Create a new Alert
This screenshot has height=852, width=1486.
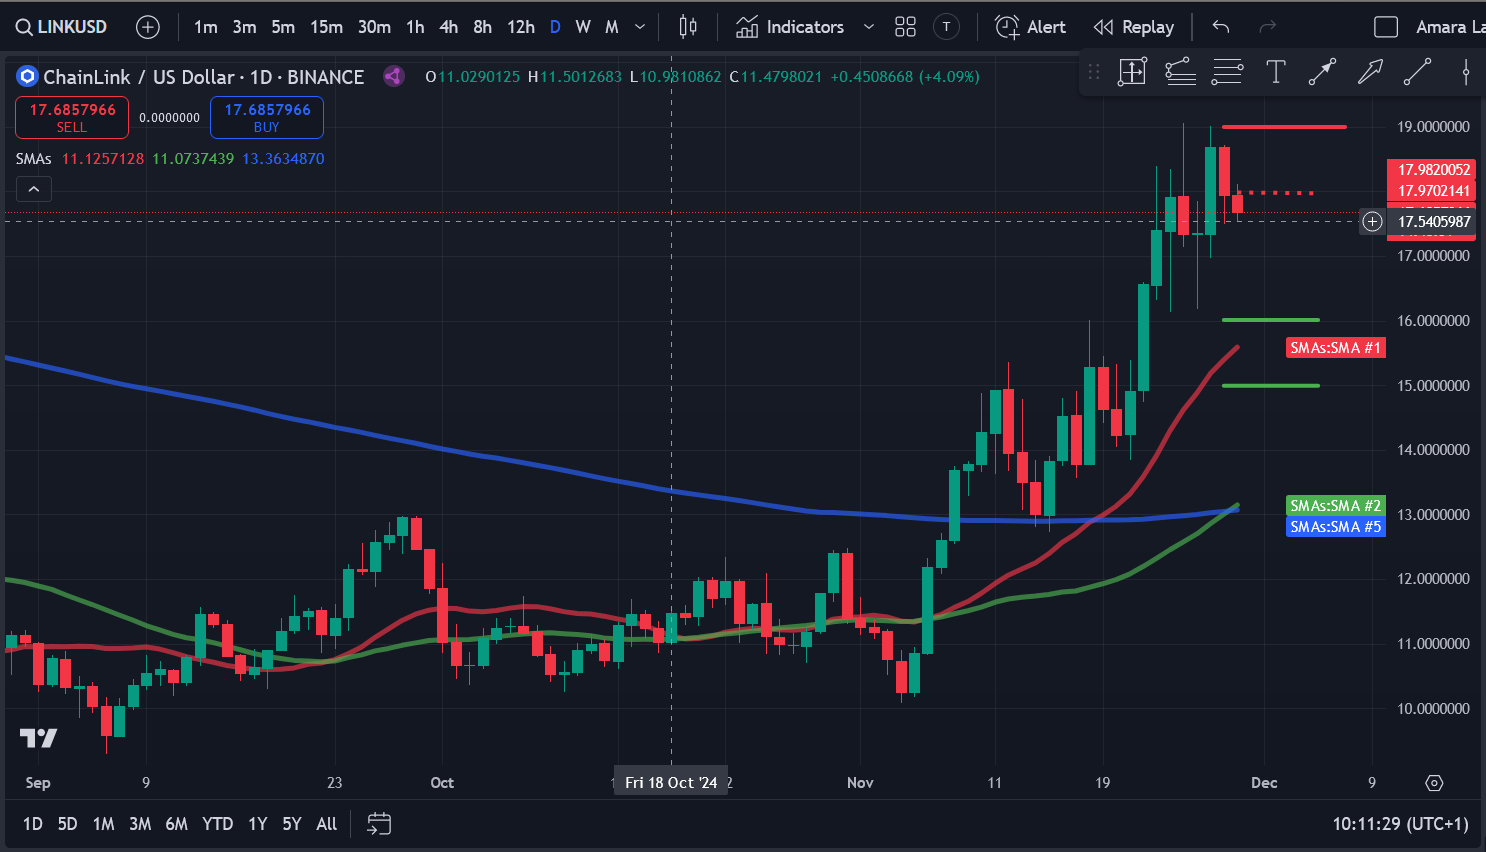pyautogui.click(x=1030, y=27)
